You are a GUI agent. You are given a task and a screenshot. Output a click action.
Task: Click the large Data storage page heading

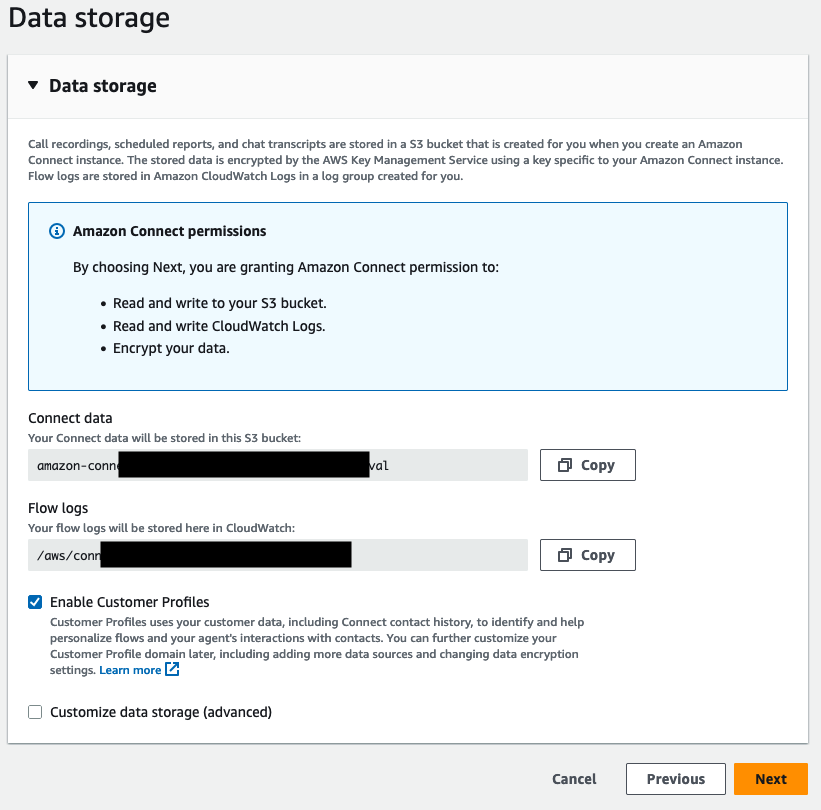(x=89, y=17)
